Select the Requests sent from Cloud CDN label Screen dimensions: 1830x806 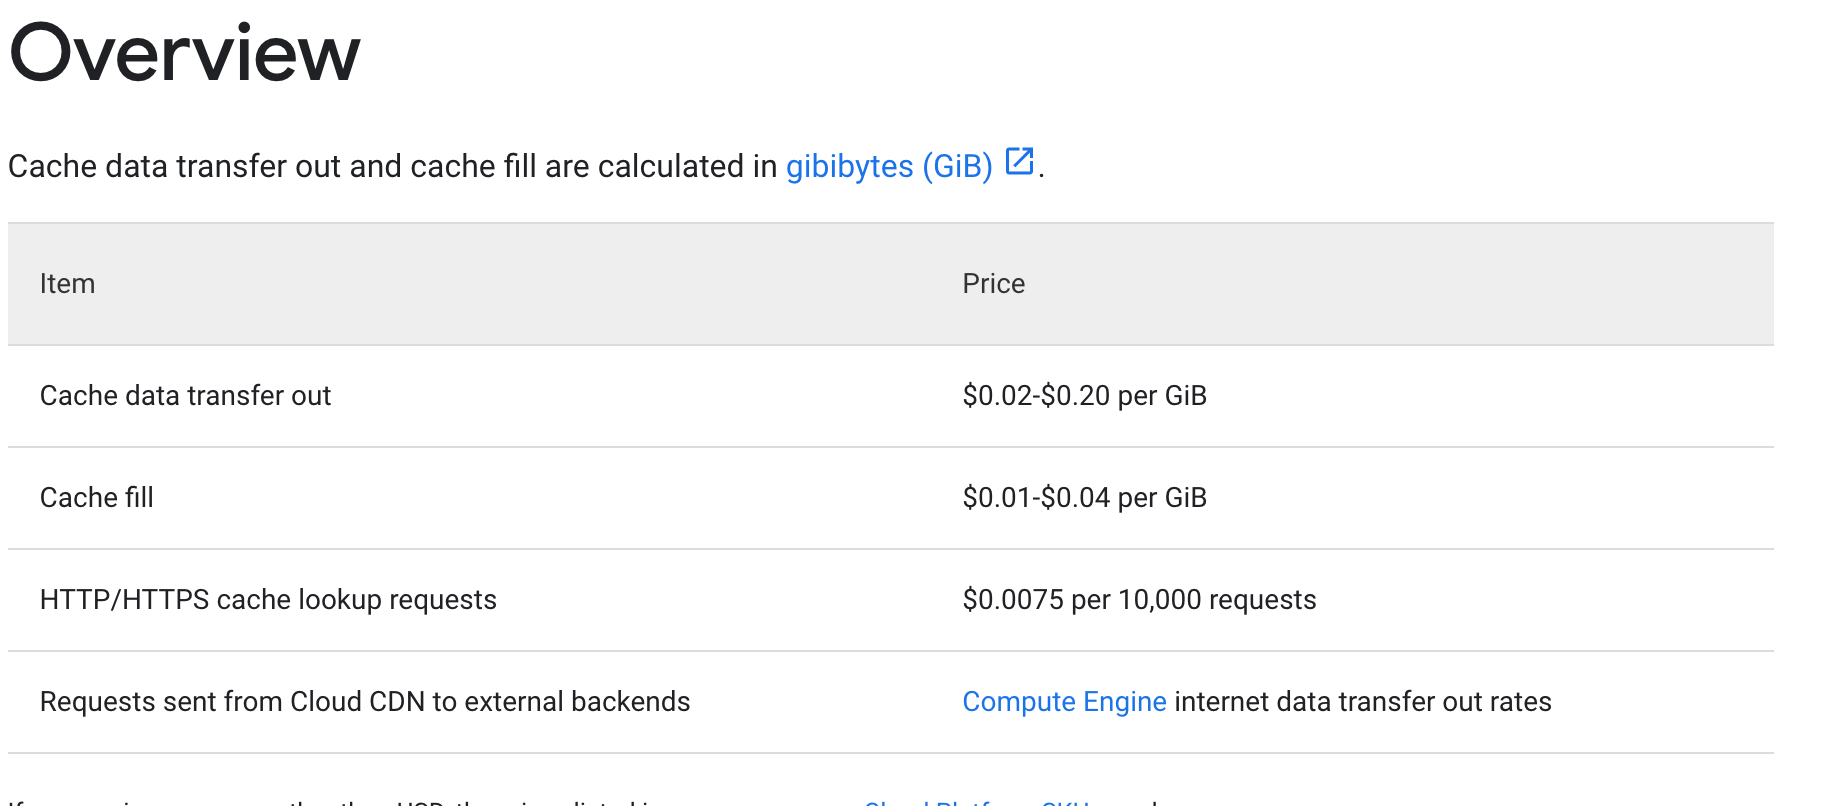point(365,702)
